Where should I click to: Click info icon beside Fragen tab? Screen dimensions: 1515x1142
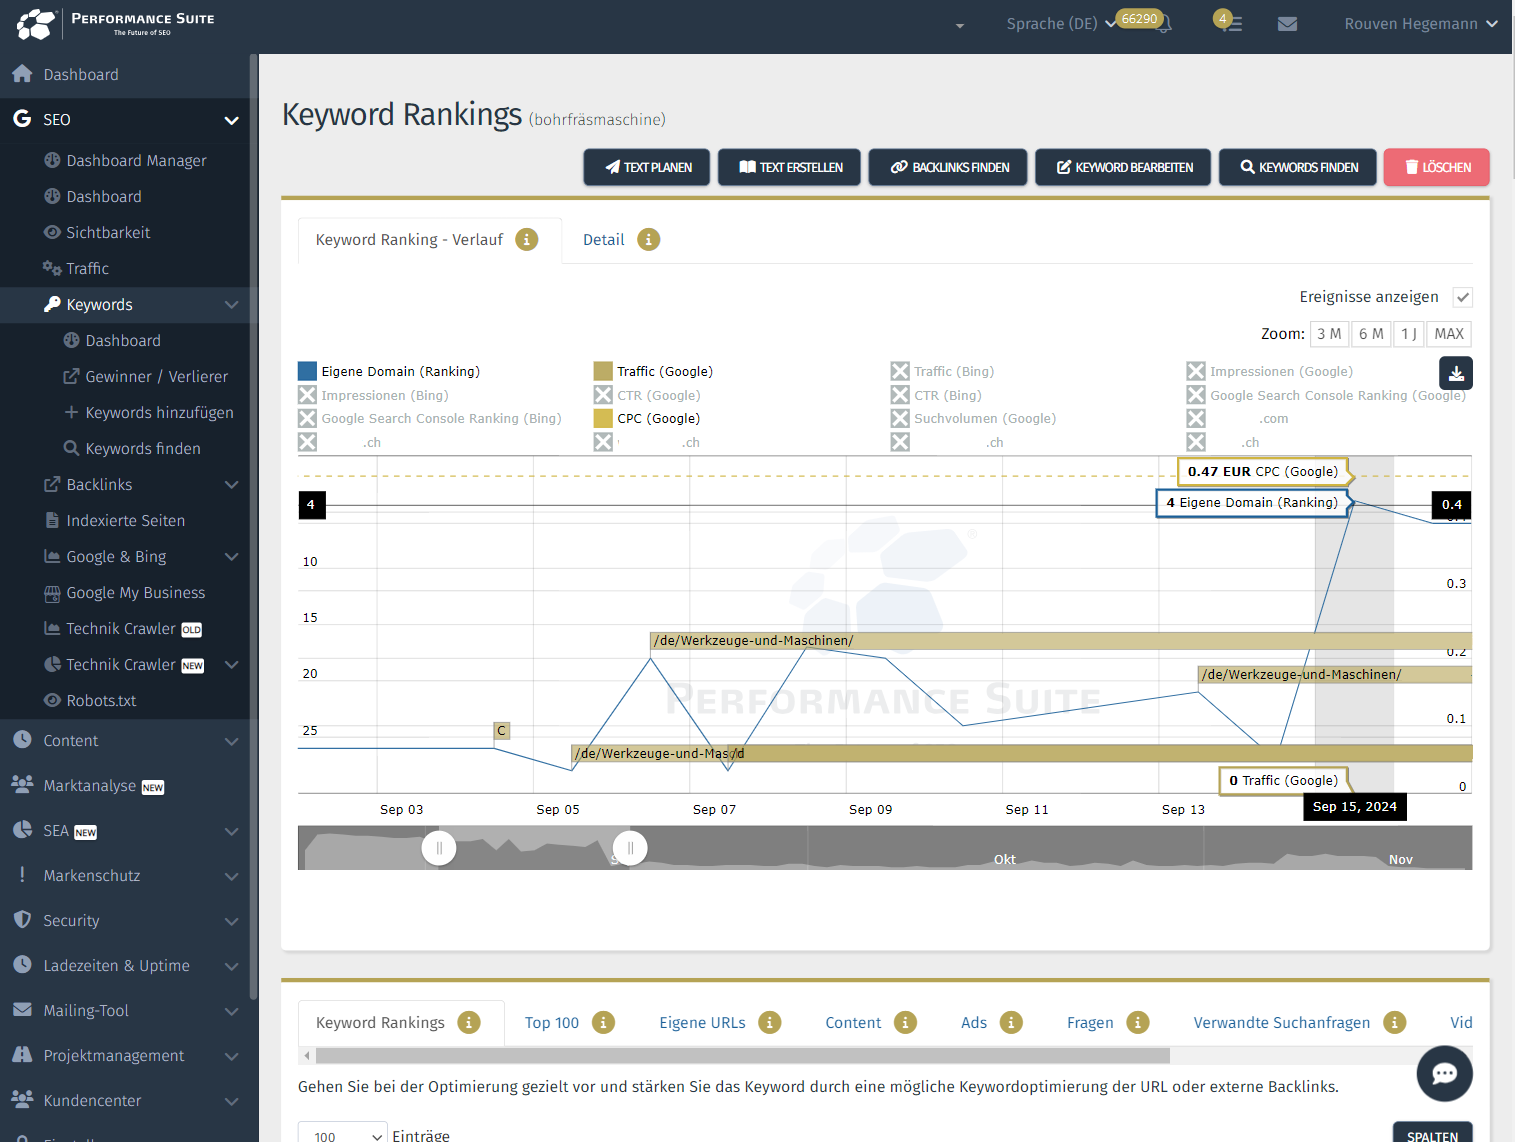(x=1137, y=1022)
